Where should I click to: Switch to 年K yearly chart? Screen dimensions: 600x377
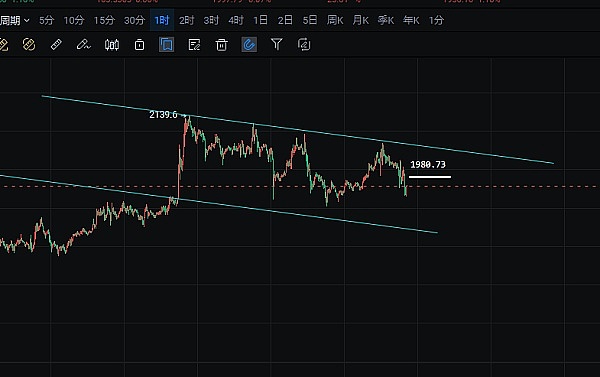coord(411,20)
